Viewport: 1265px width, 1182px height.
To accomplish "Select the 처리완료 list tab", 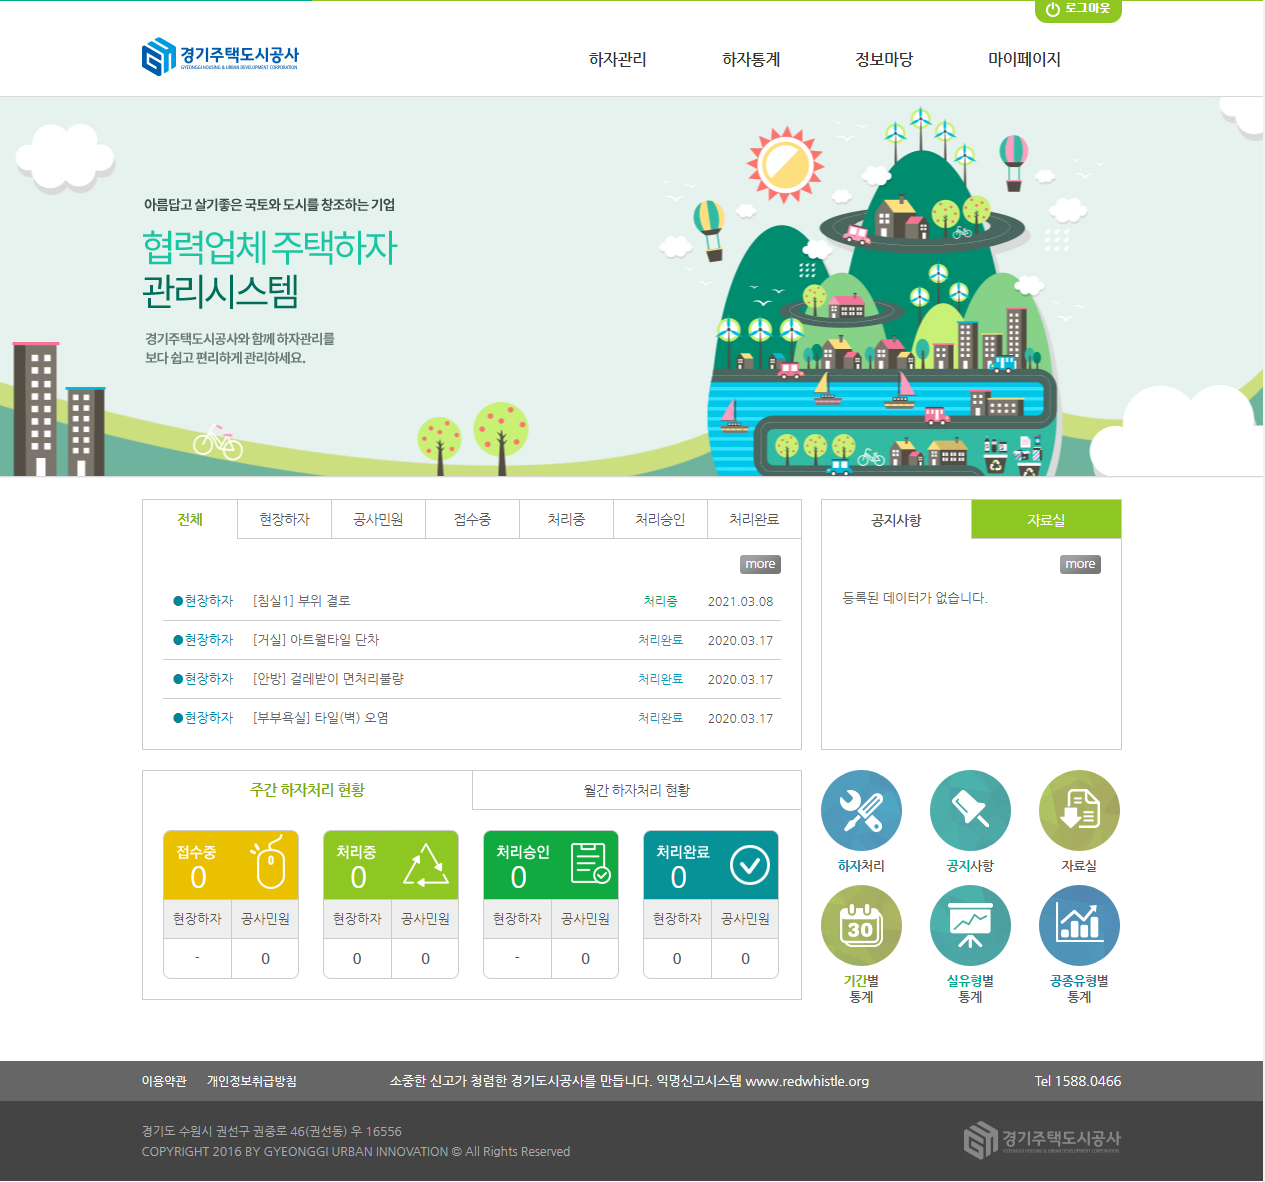I will coord(754,520).
